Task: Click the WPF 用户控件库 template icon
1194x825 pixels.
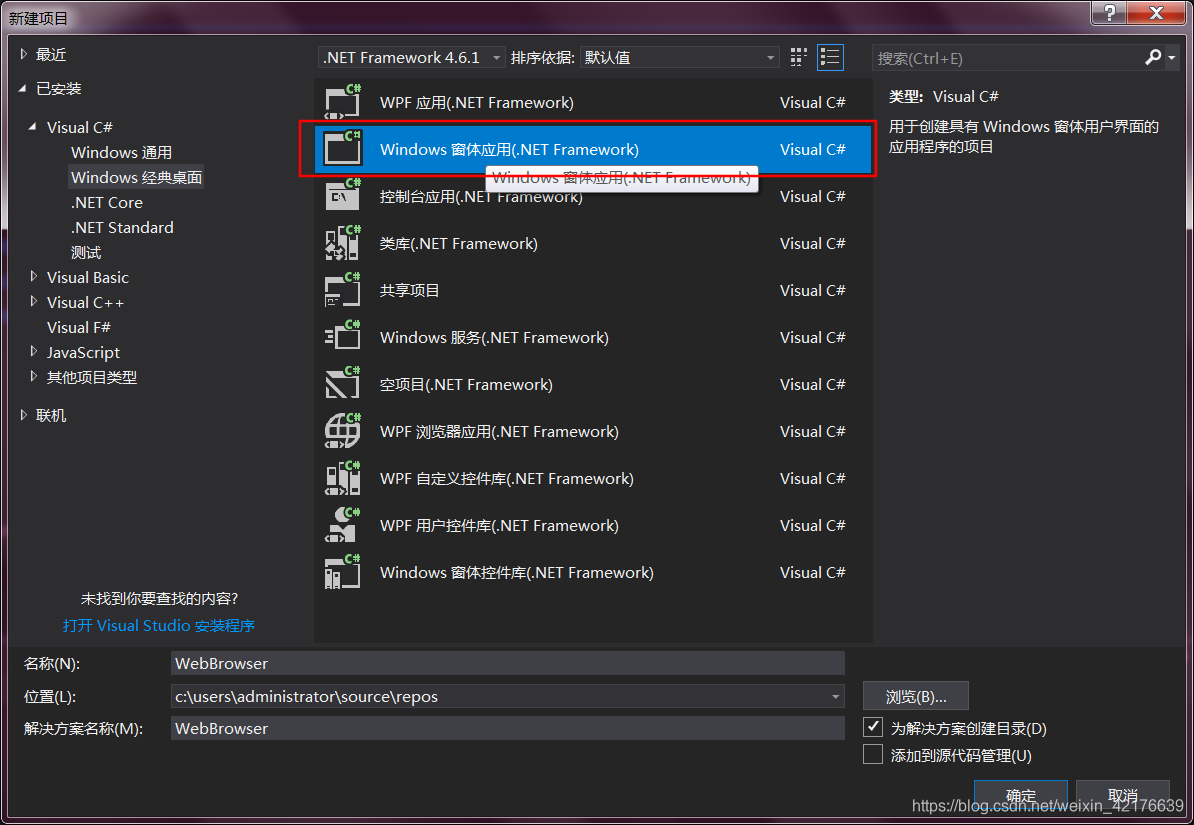Action: [343, 525]
